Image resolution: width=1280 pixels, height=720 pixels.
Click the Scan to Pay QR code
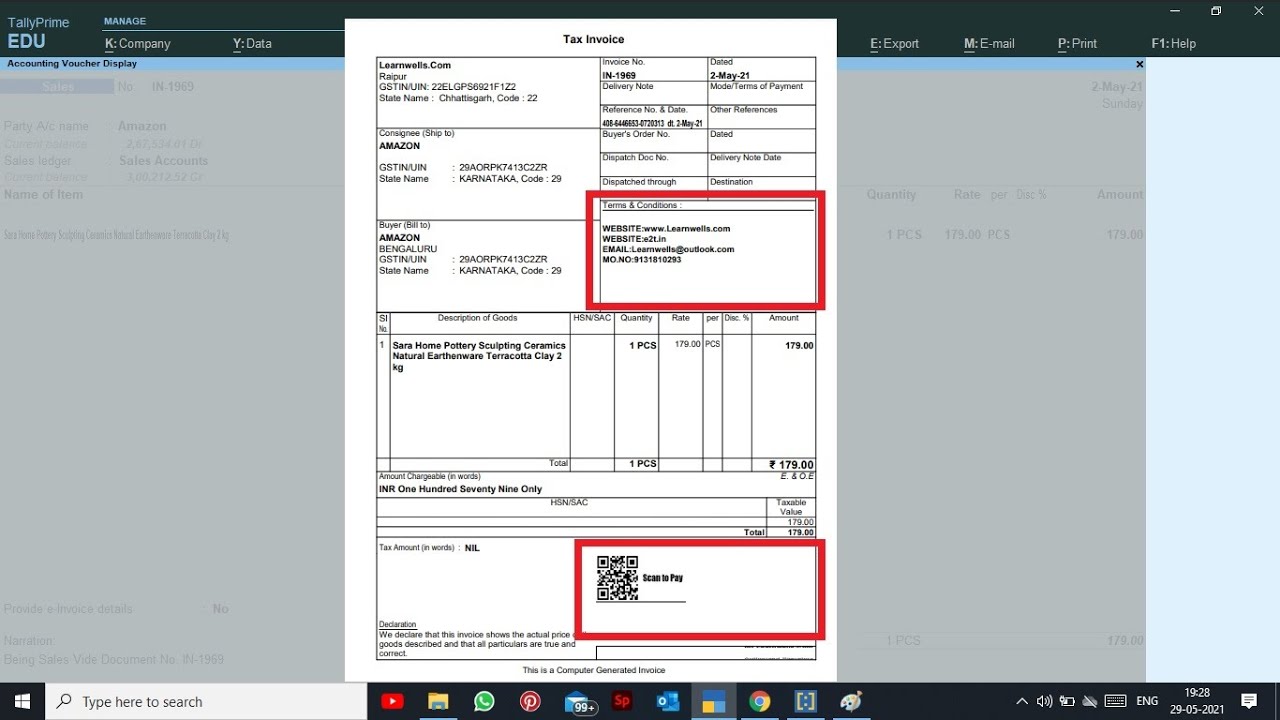617,578
